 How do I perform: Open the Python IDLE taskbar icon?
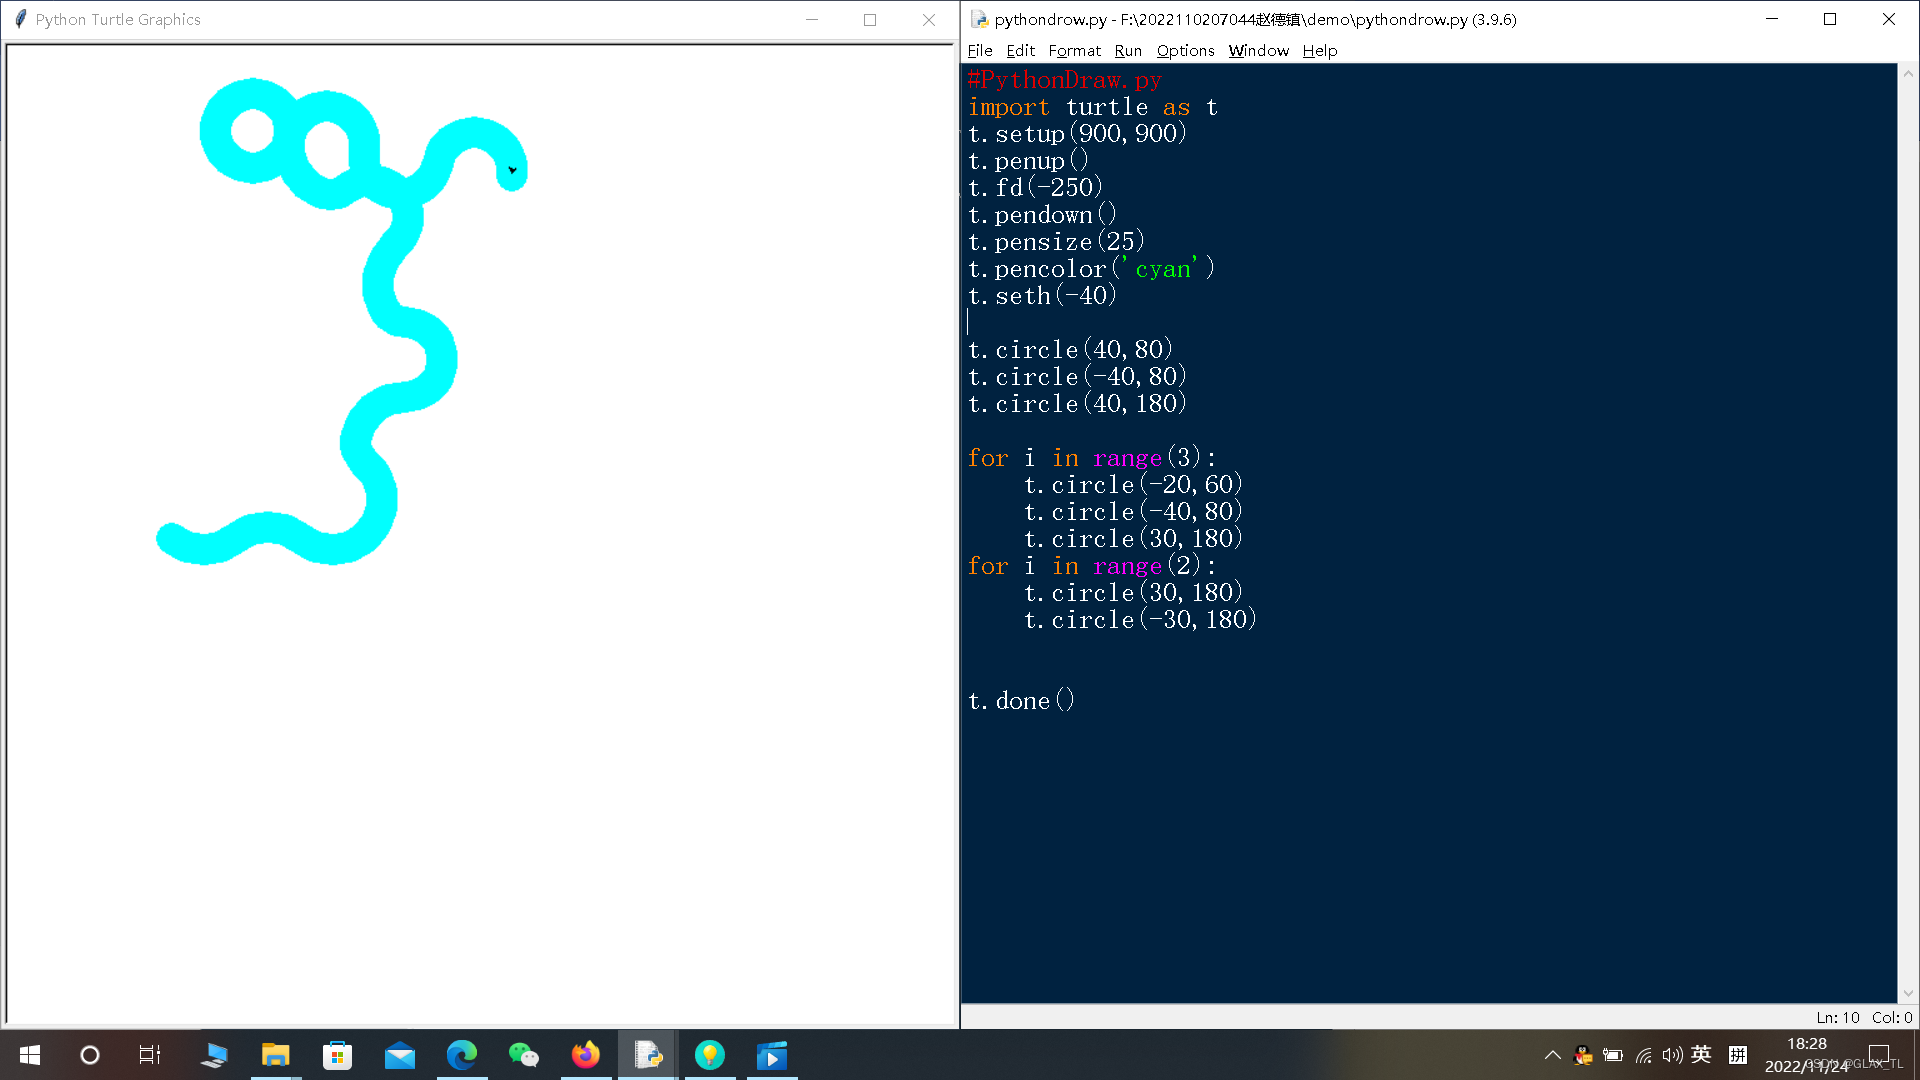(648, 1055)
